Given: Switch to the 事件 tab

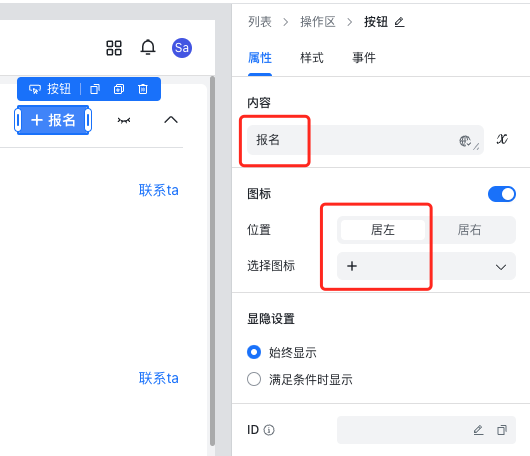Looking at the screenshot, I should coord(364,58).
